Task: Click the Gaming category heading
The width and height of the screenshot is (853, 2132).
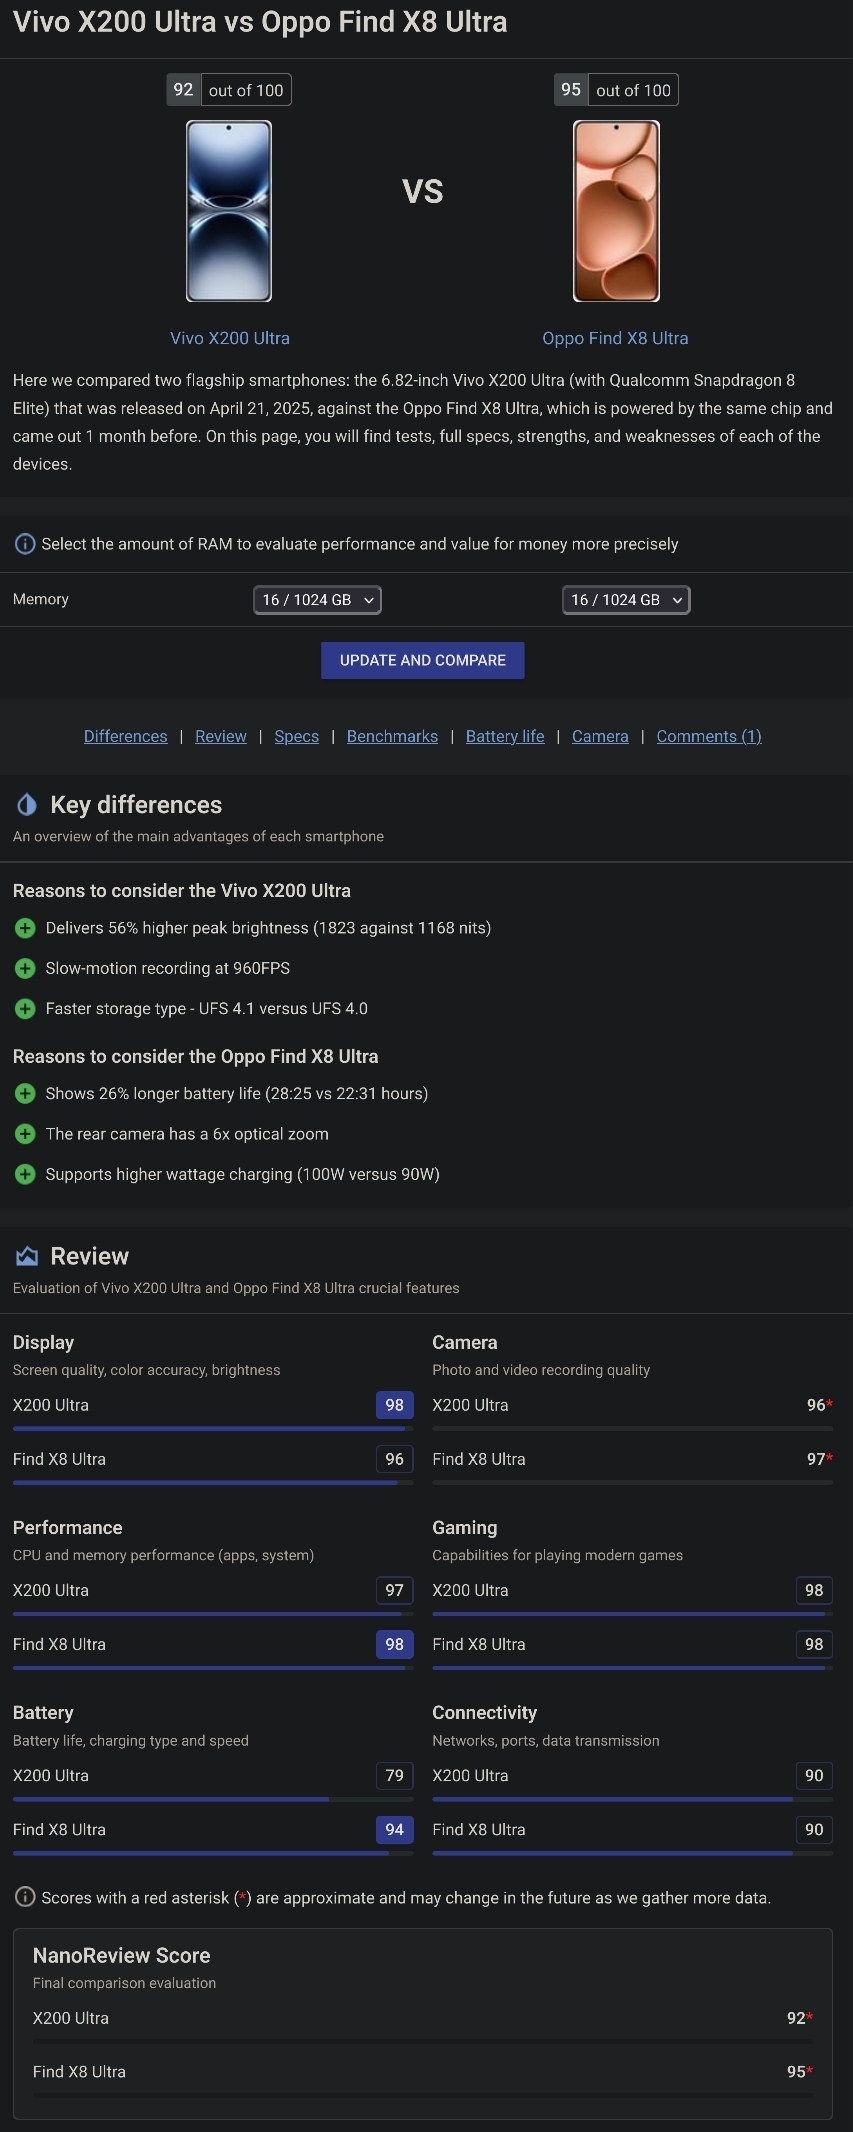Action: [x=465, y=1528]
